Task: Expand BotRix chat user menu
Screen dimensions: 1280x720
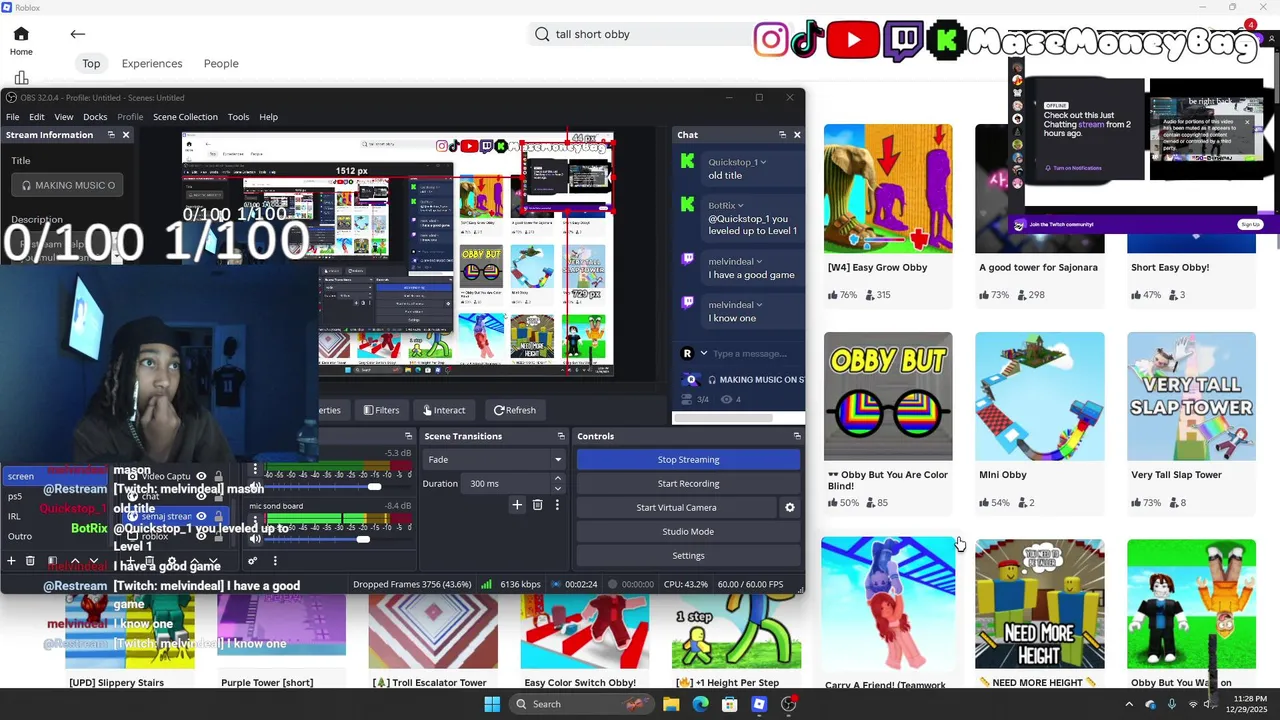Action: pos(740,206)
